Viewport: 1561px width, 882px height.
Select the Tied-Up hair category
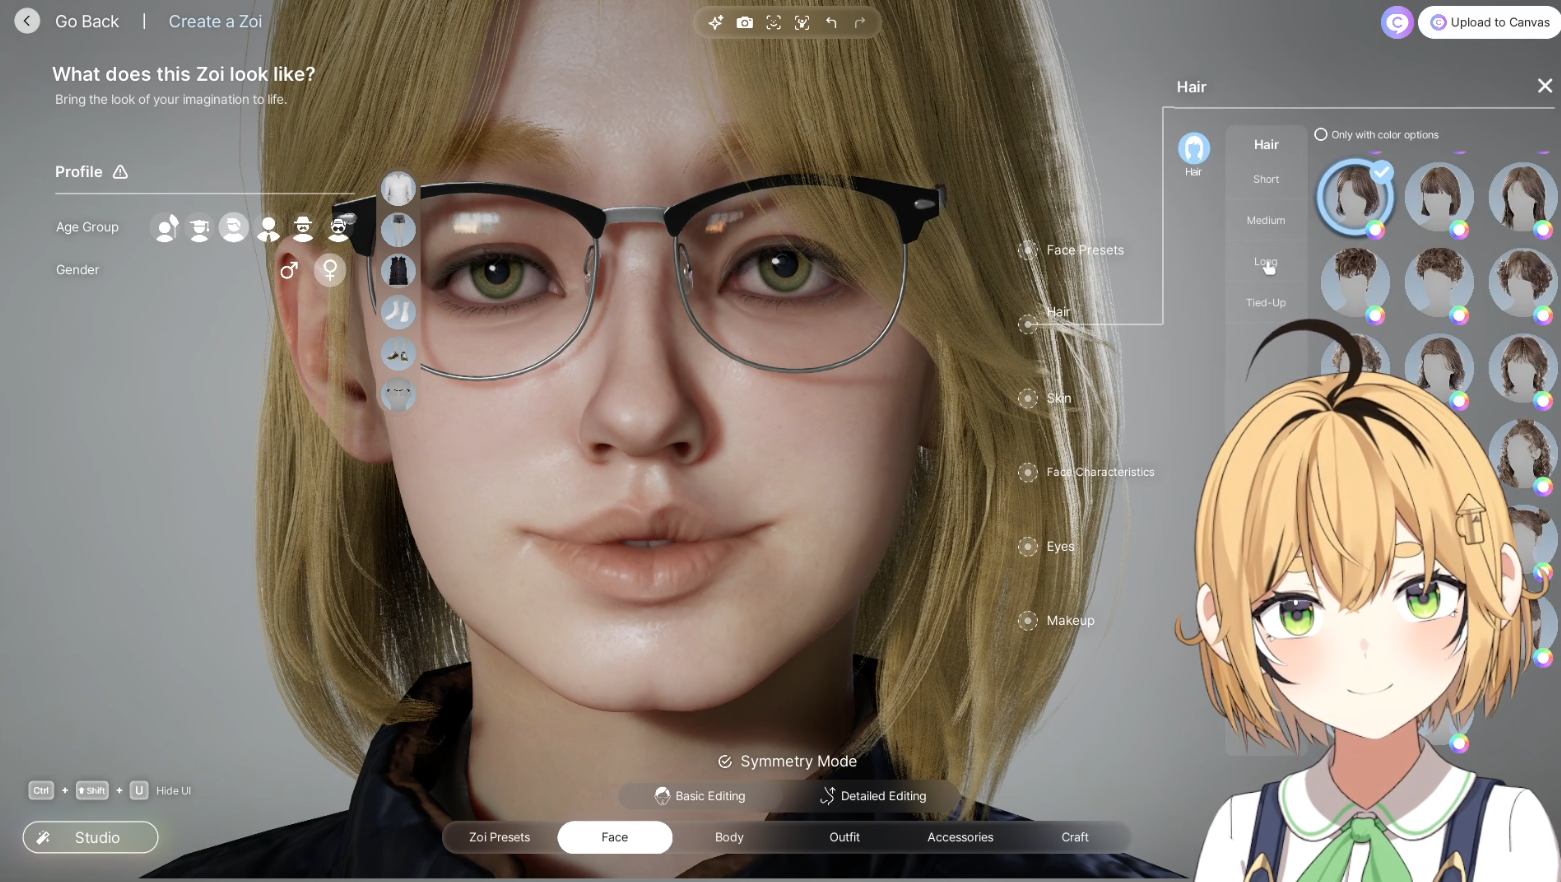(1266, 303)
